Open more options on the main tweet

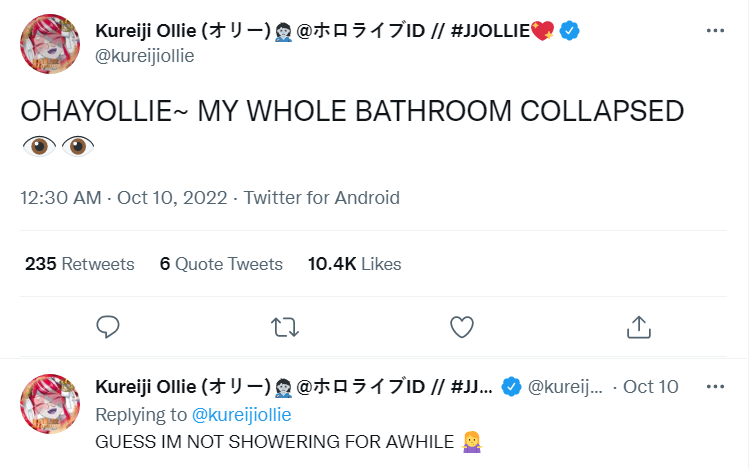coord(714,31)
